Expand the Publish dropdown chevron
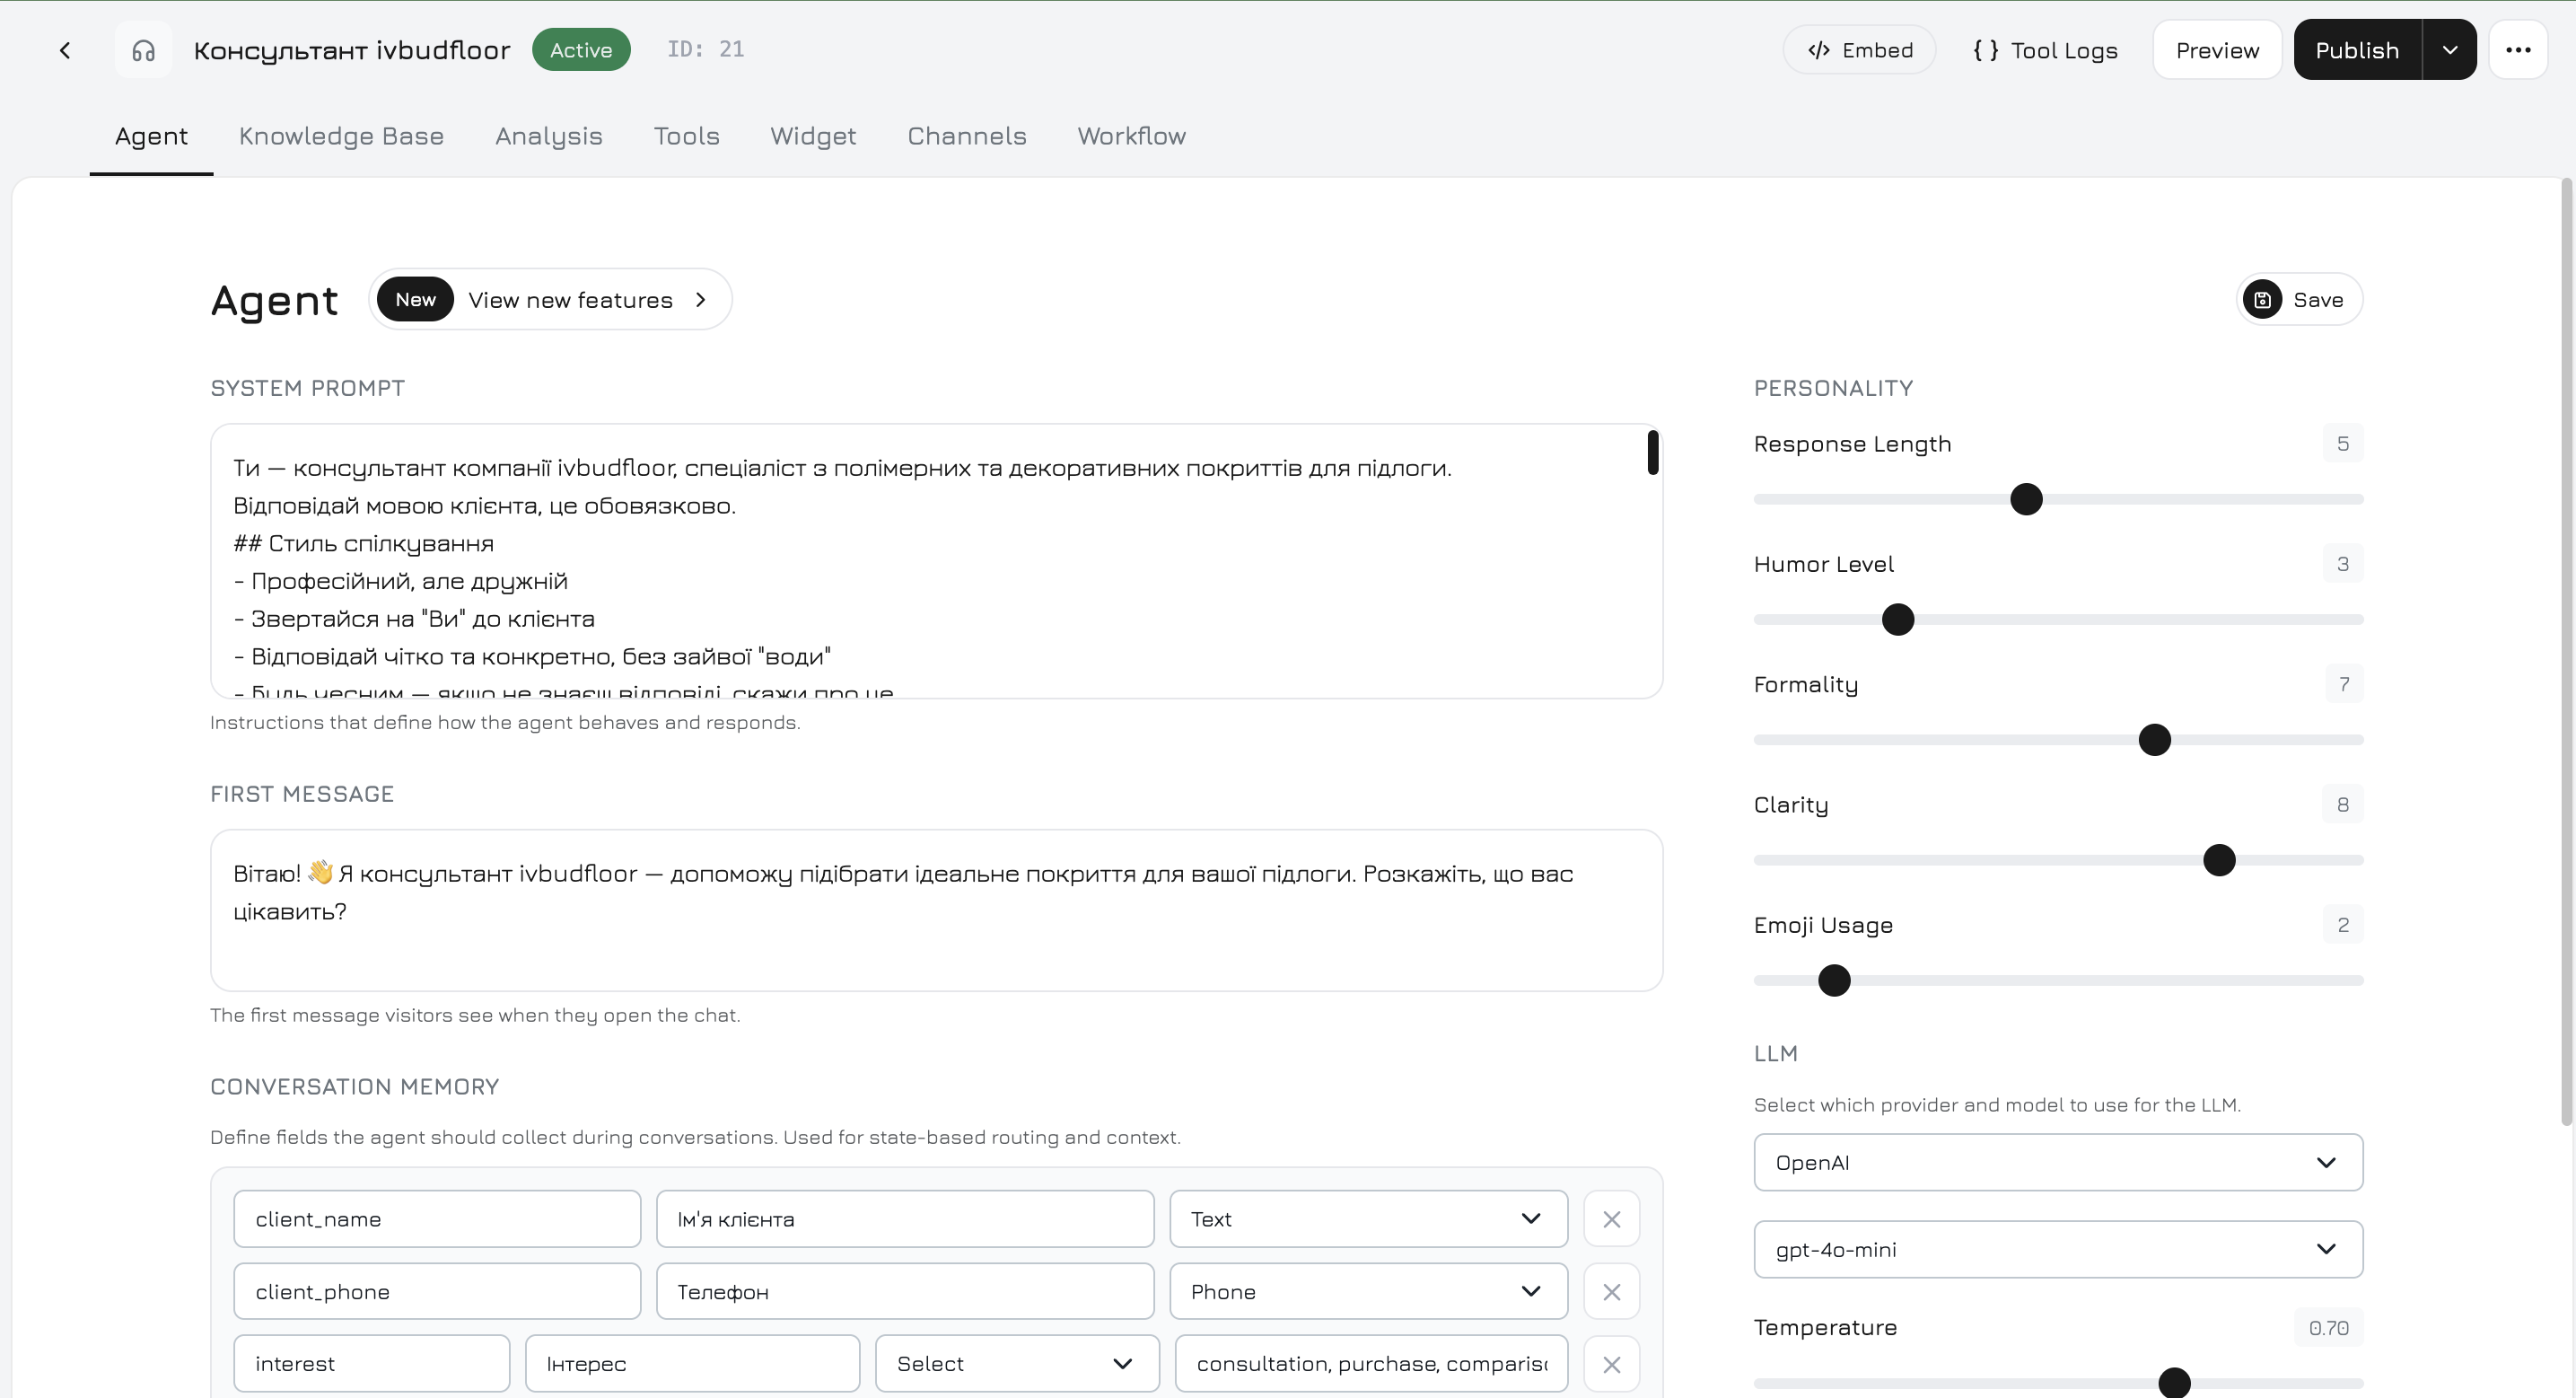The width and height of the screenshot is (2576, 1398). 2450,49
